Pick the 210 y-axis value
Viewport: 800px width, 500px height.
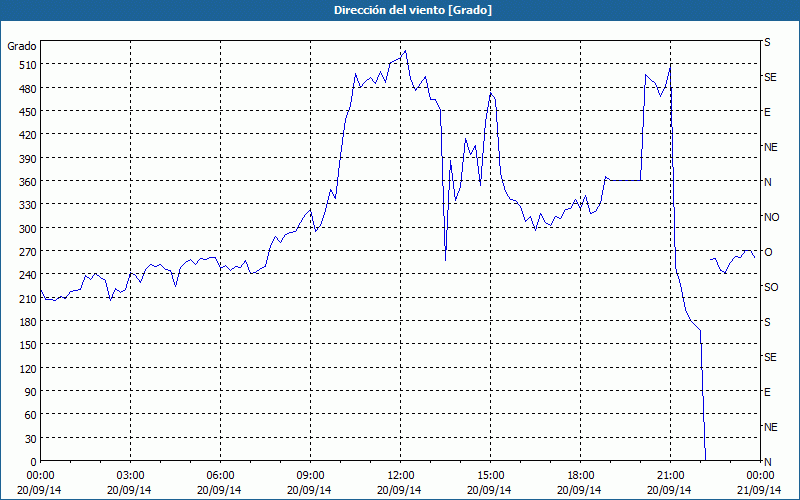[28, 299]
